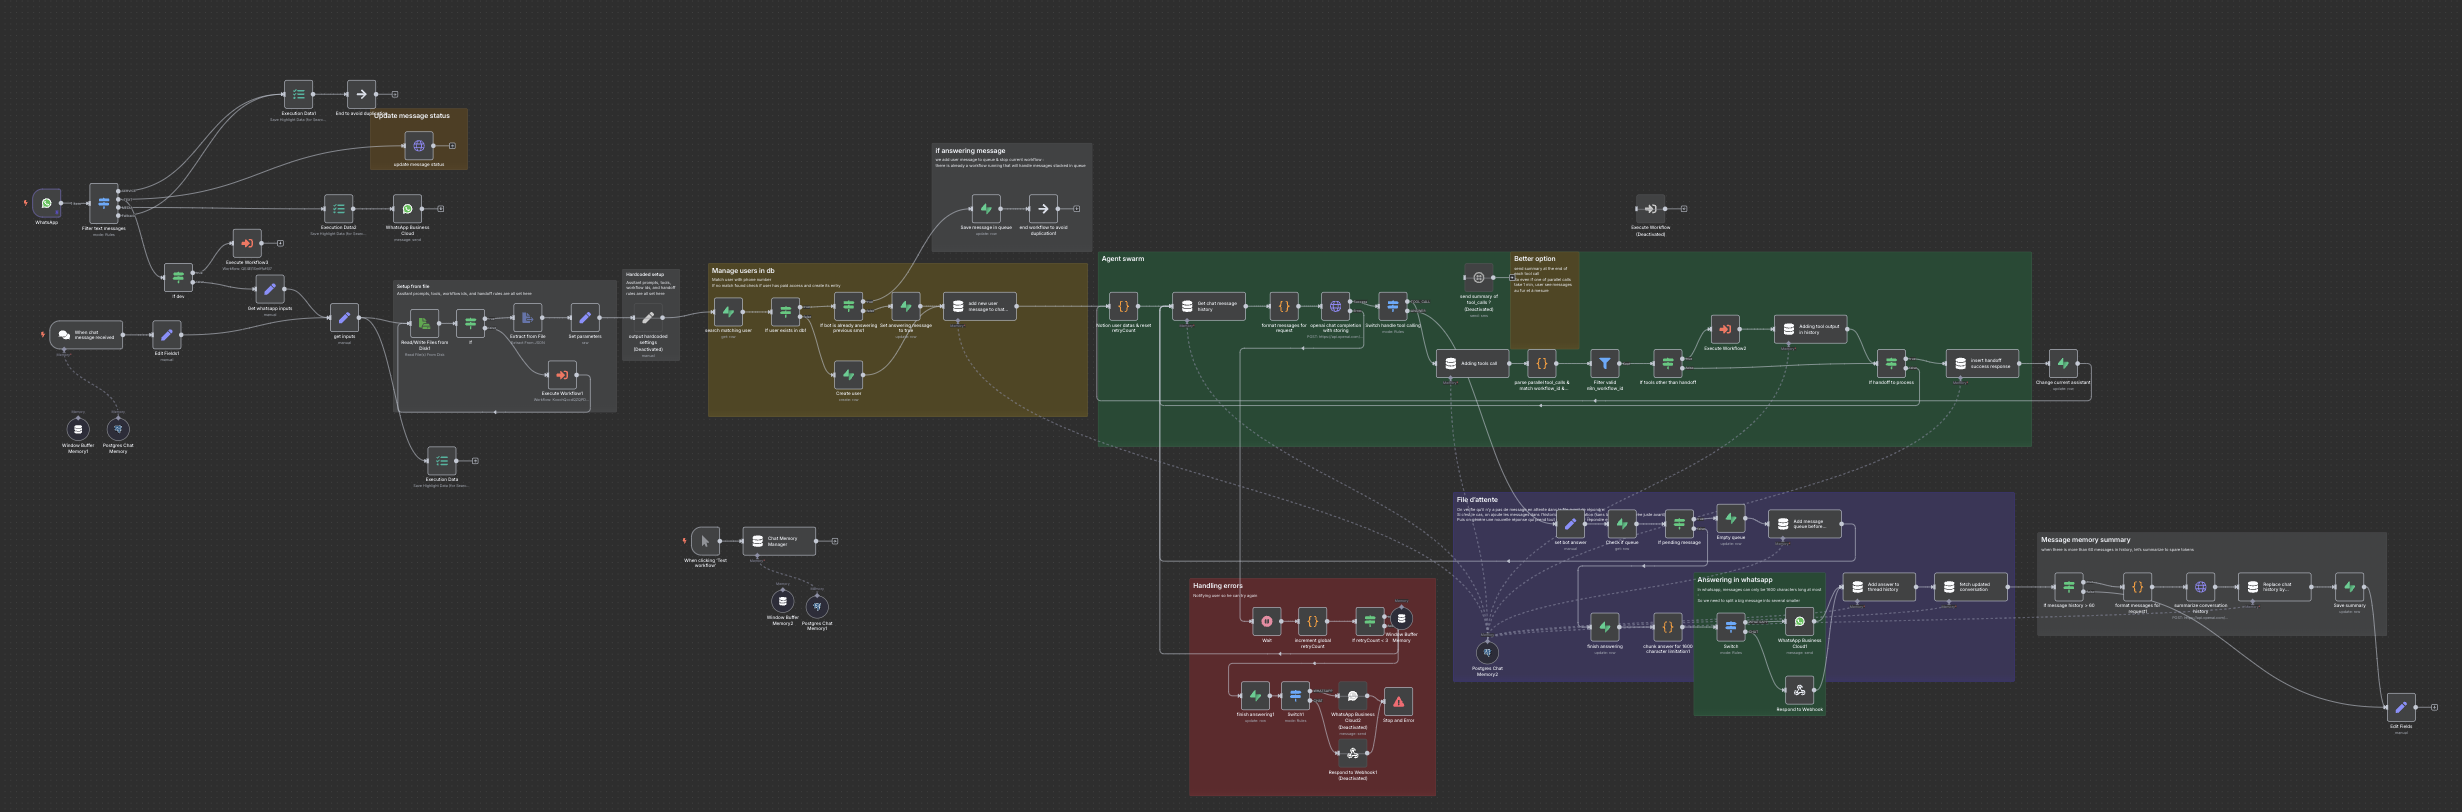Click the Wait node in Handling errors
This screenshot has width=2462, height=812.
tap(1266, 621)
